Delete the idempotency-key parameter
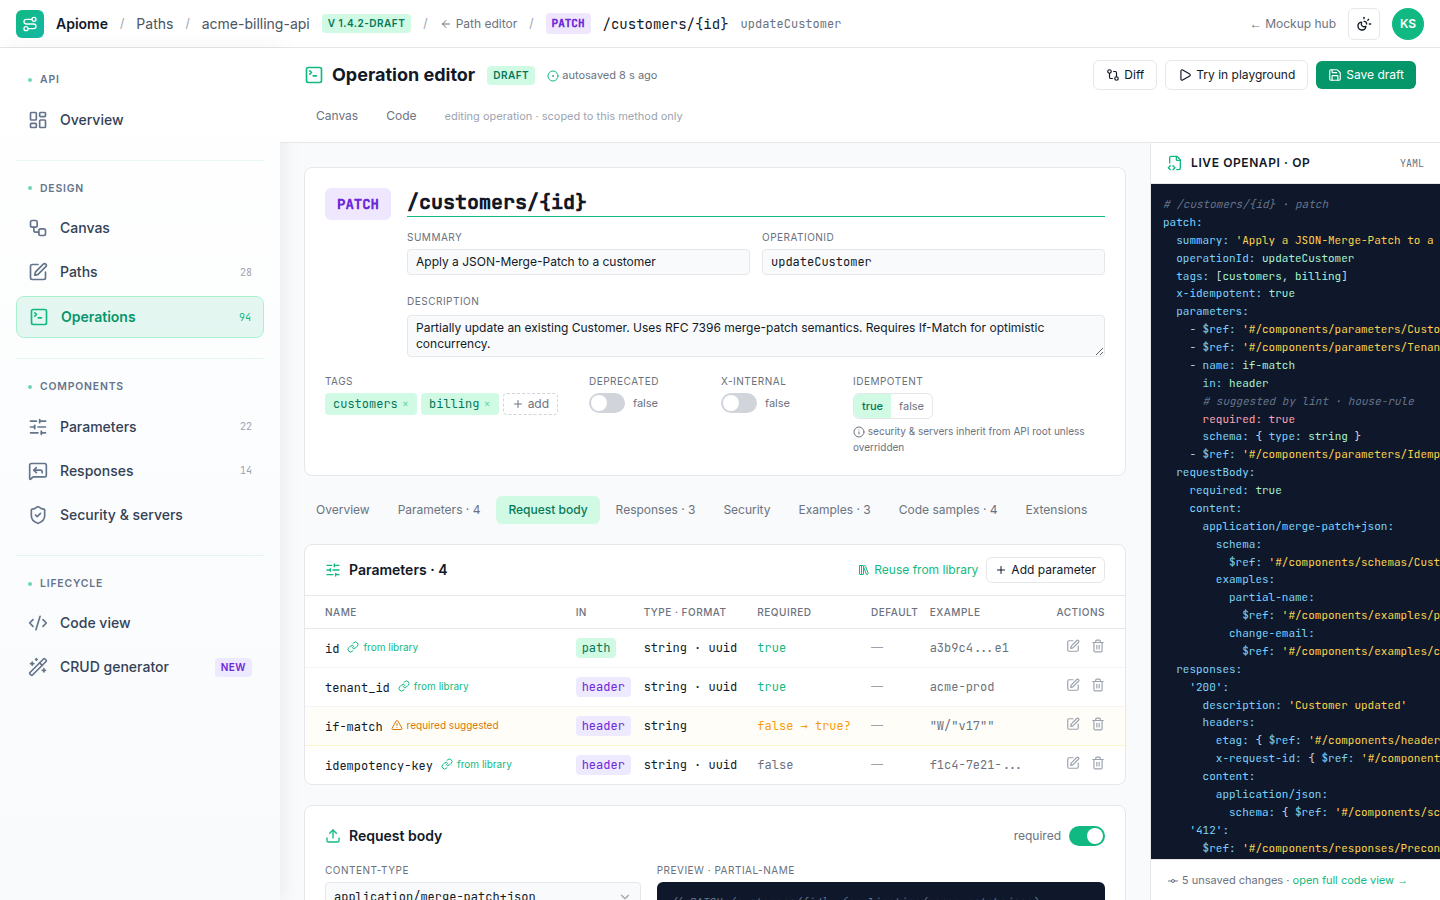The height and width of the screenshot is (900, 1440). [x=1098, y=763]
